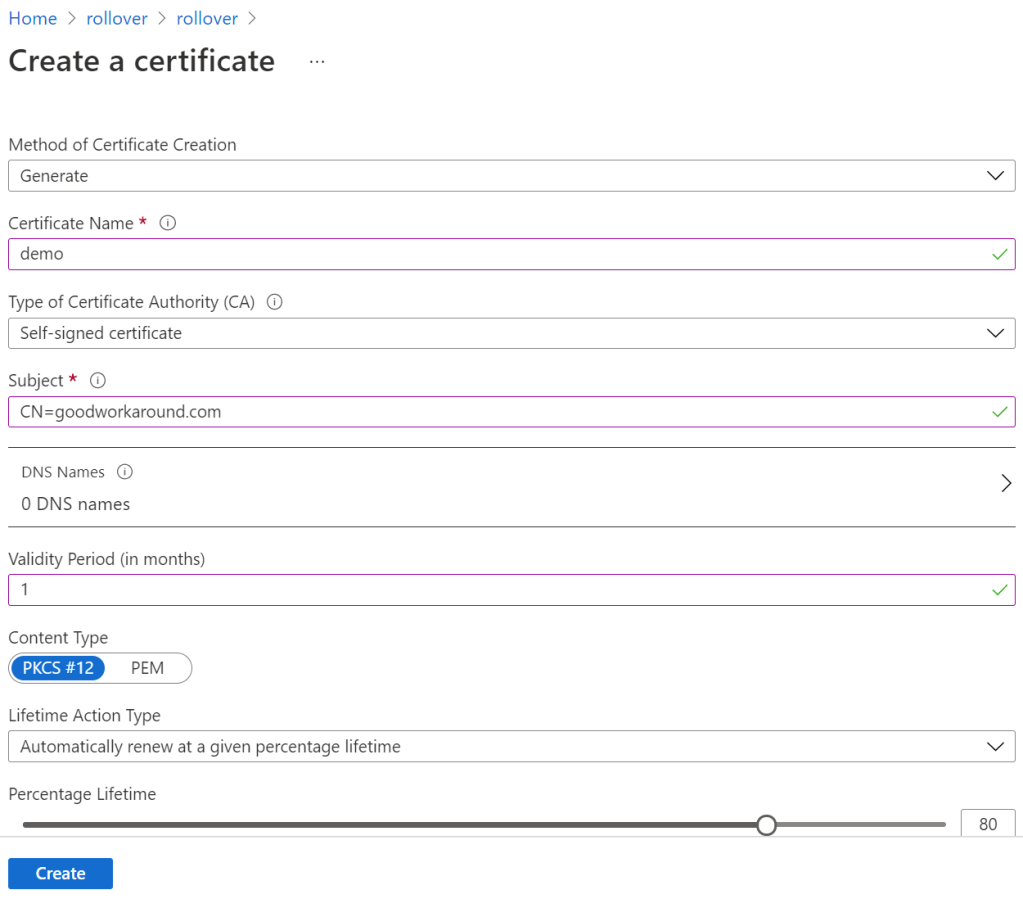Click info icon beside Type of Certificate Authority
This screenshot has width=1023, height=899.
[275, 301]
